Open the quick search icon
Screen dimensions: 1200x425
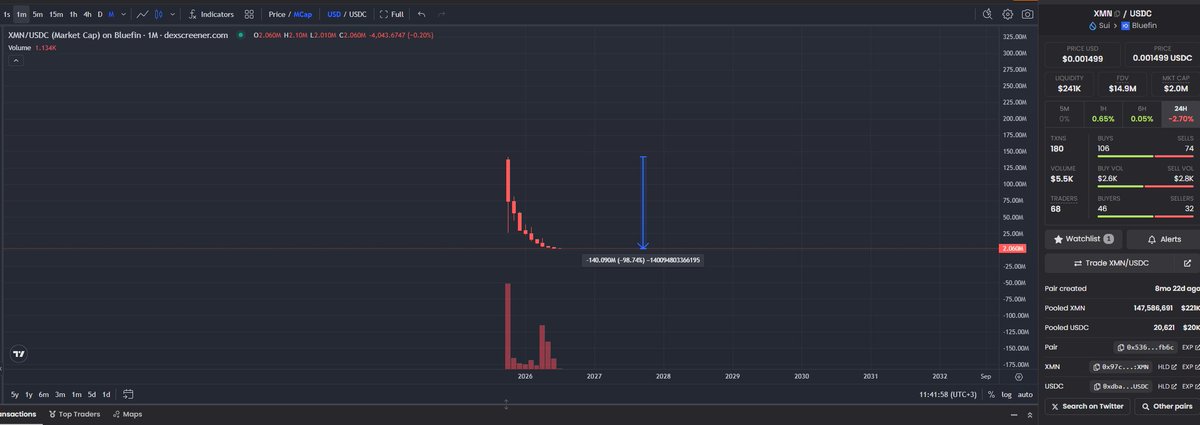click(x=986, y=15)
